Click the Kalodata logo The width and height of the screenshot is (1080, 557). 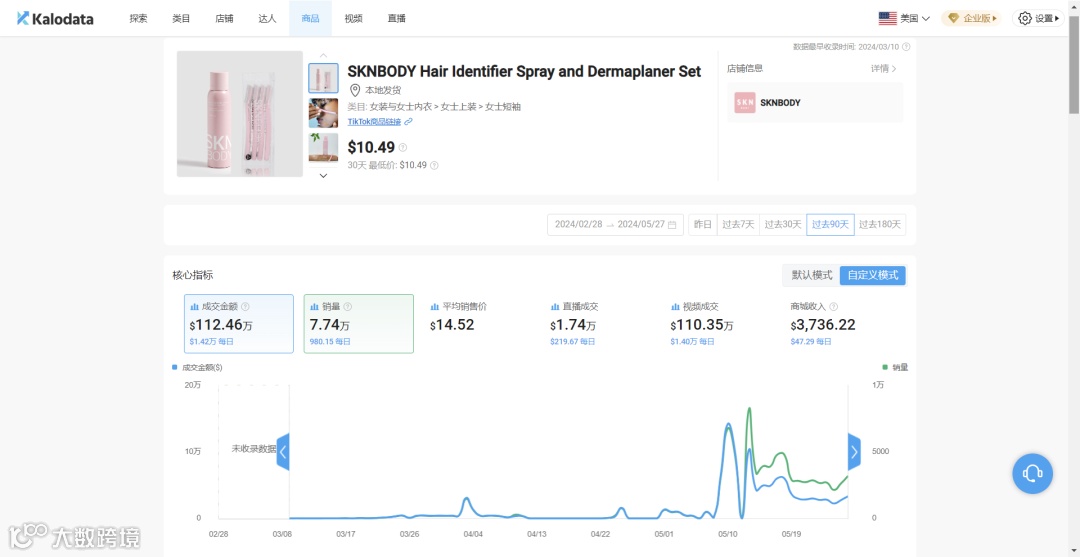[x=54, y=19]
